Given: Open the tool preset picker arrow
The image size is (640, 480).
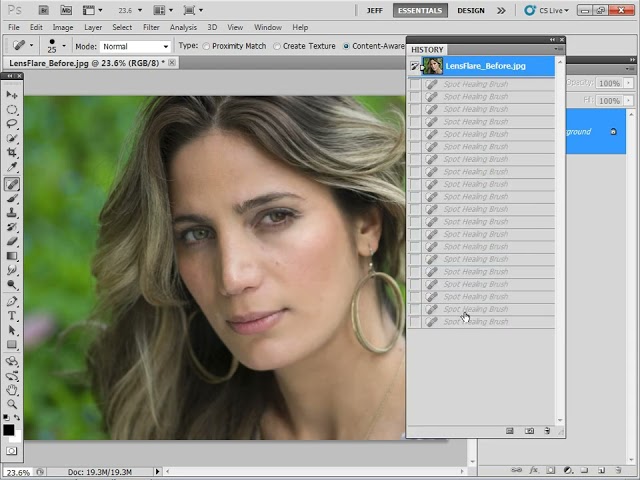Looking at the screenshot, I should 31,45.
